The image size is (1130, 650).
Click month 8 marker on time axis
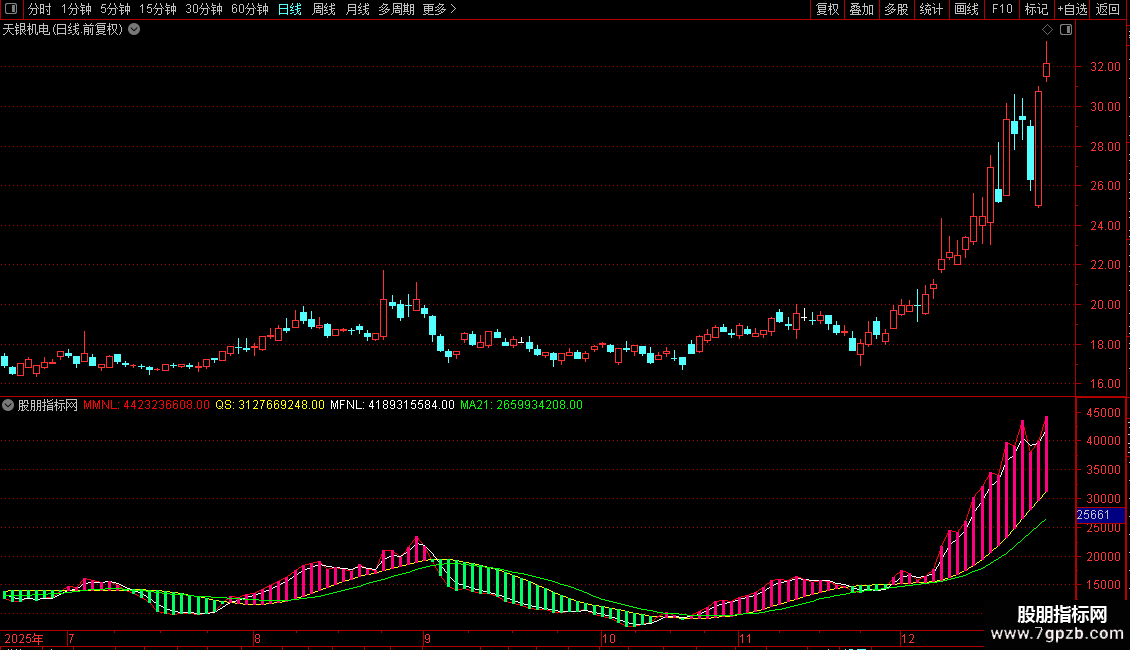(x=257, y=638)
